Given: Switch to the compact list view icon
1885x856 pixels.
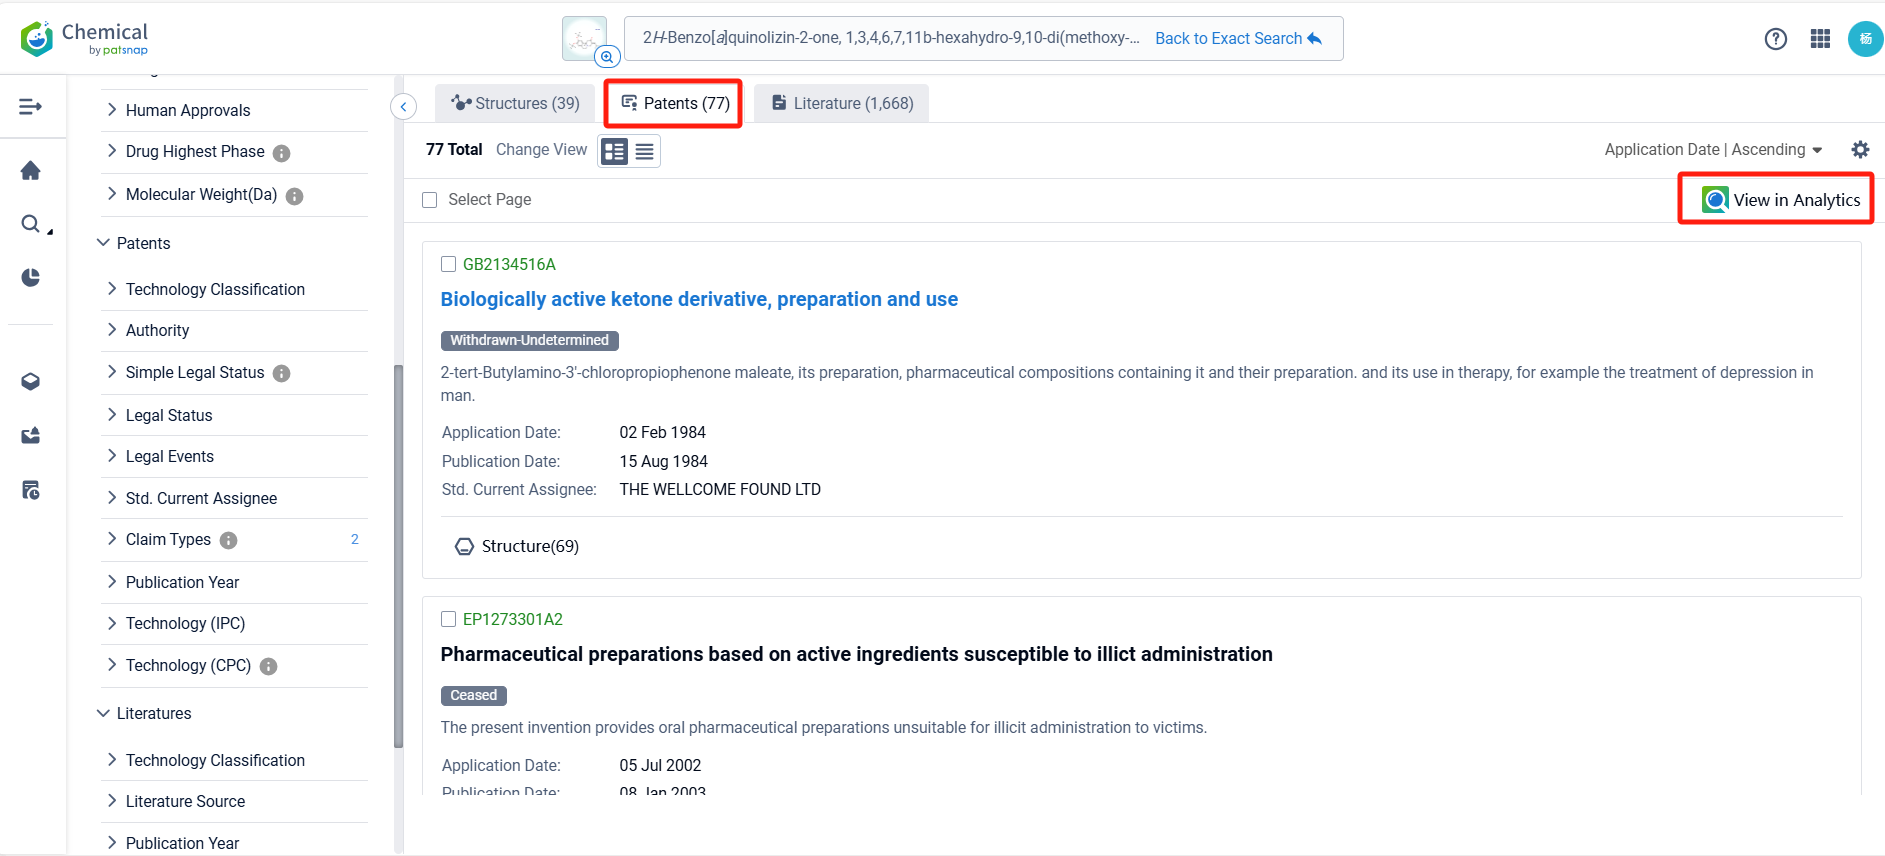Looking at the screenshot, I should (x=645, y=152).
